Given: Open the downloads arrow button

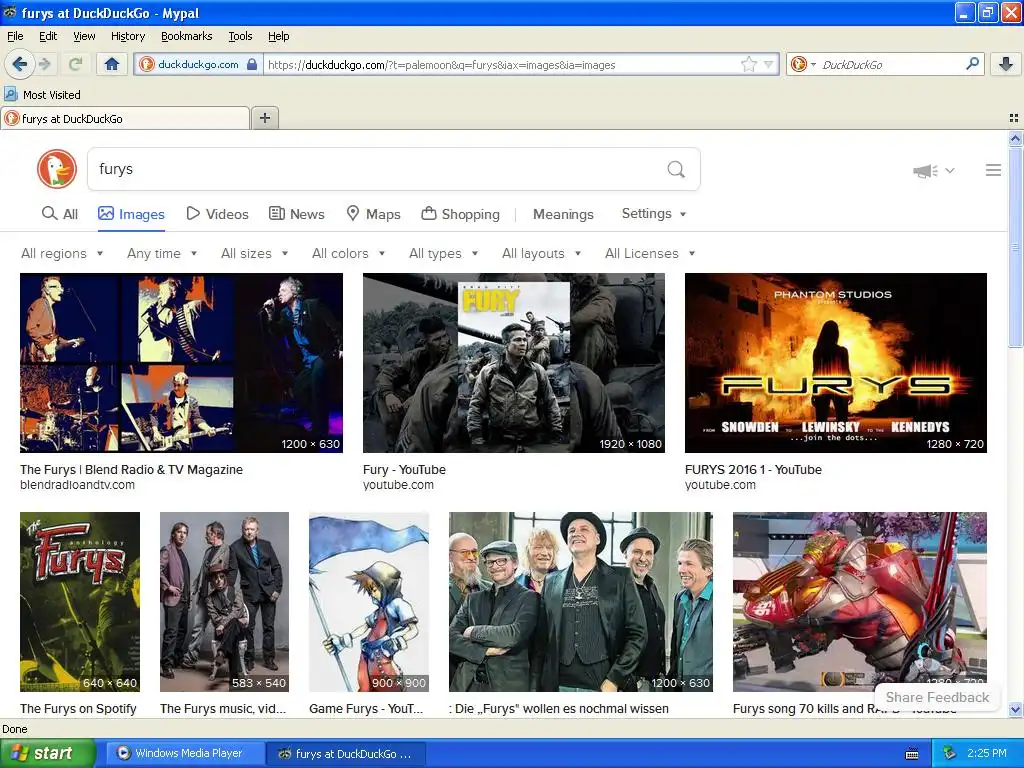Looking at the screenshot, I should coord(1006,64).
